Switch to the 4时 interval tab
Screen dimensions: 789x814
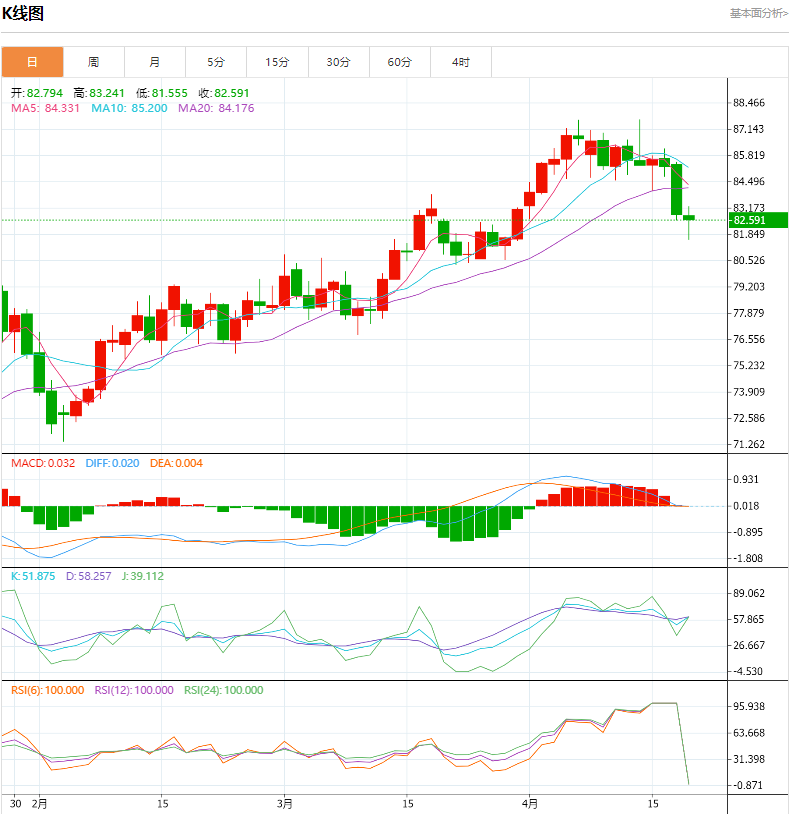[x=461, y=62]
